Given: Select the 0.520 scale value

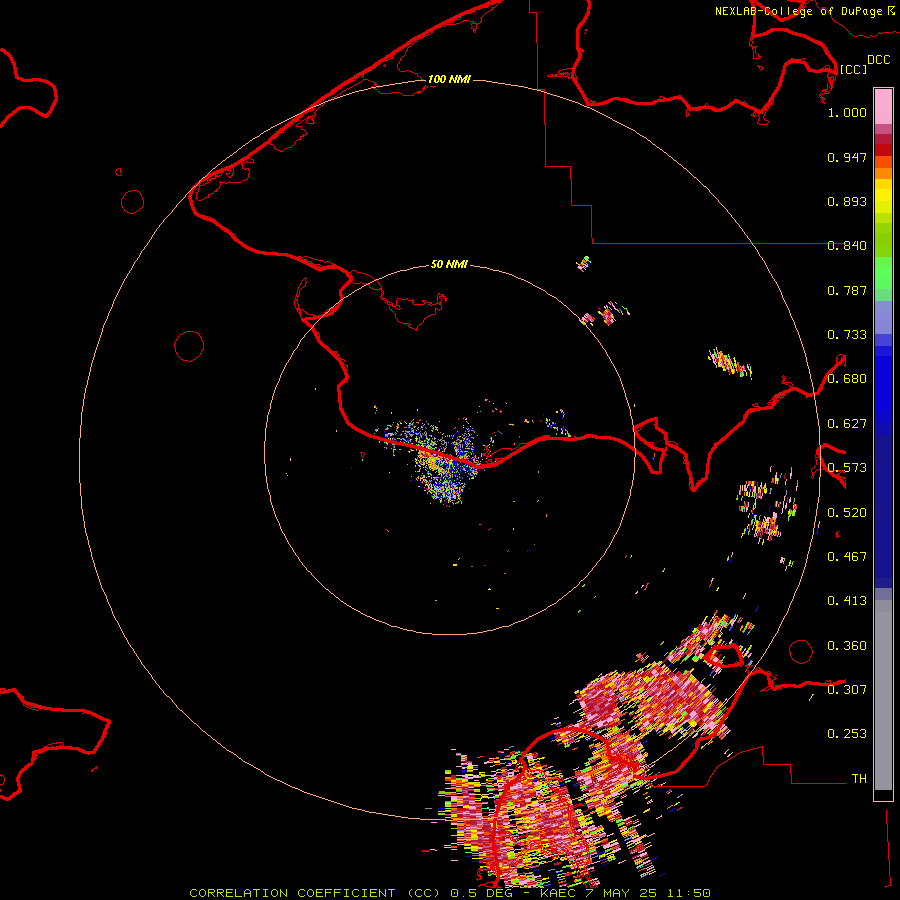Looking at the screenshot, I should click(847, 513).
